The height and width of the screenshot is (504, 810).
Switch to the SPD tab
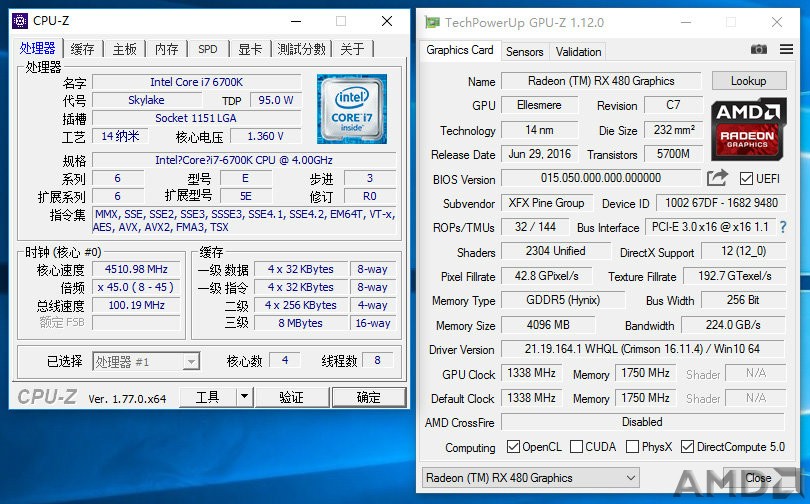point(208,49)
